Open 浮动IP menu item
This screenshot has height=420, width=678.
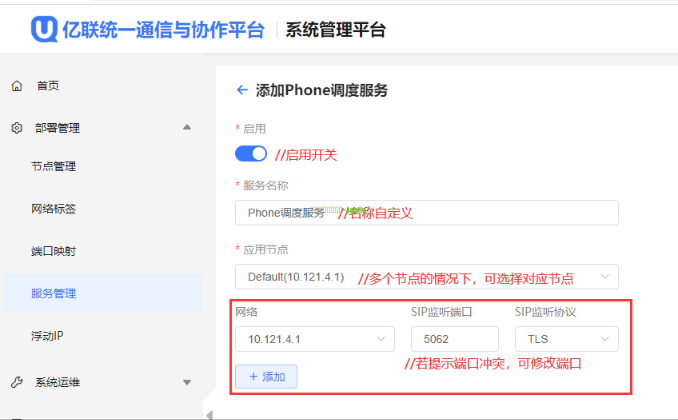click(48, 335)
